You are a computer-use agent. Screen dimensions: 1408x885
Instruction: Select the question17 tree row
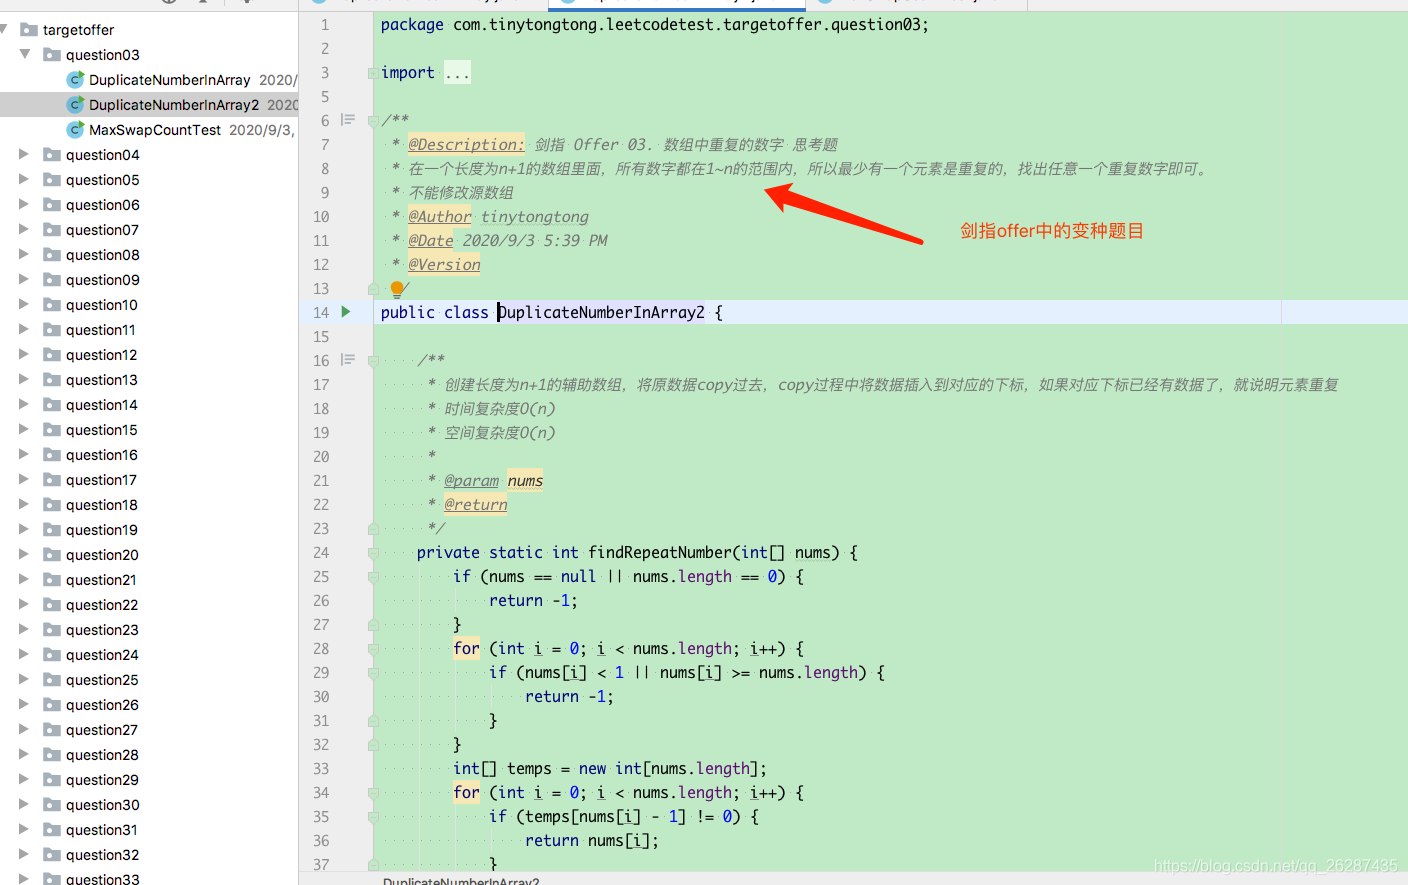149,480
